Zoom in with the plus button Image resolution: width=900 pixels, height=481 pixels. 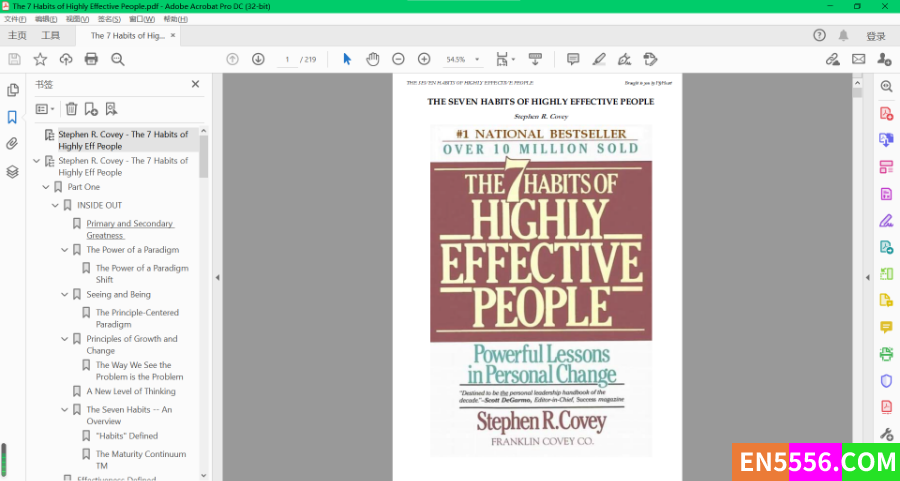[424, 59]
